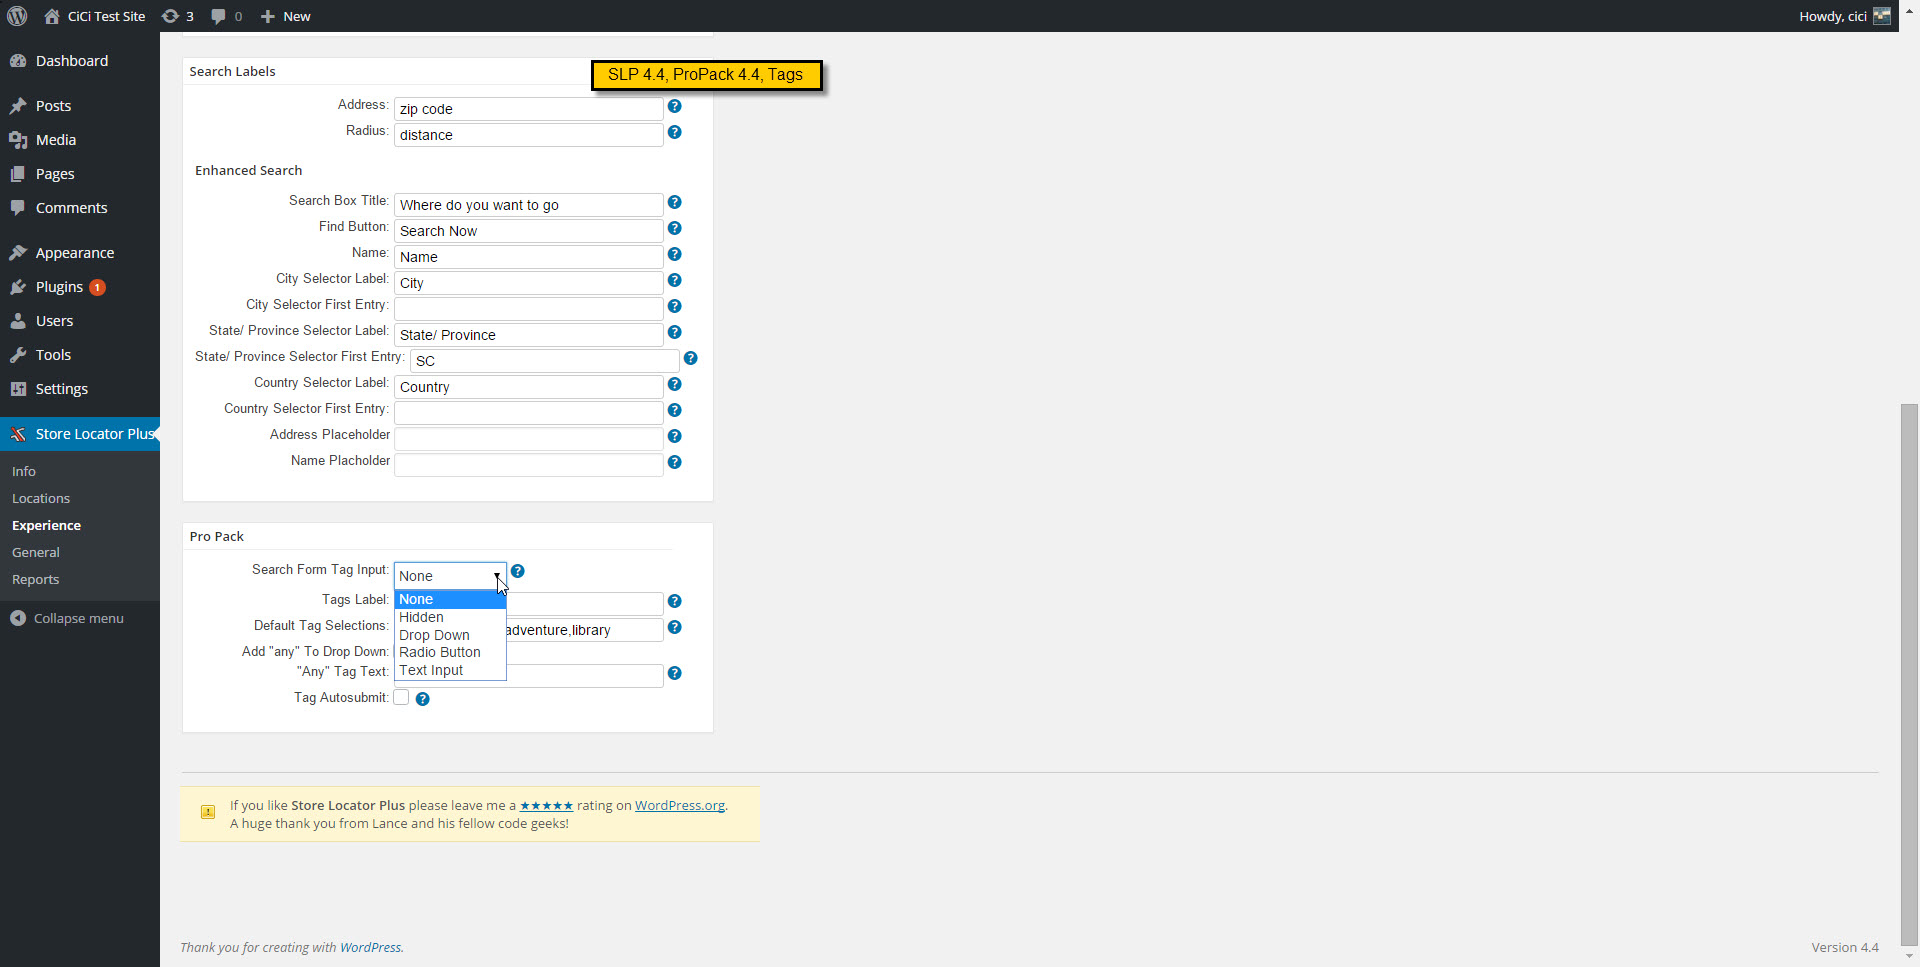Click help icon beside Country Selector First Entry
The width and height of the screenshot is (1920, 967).
[674, 410]
